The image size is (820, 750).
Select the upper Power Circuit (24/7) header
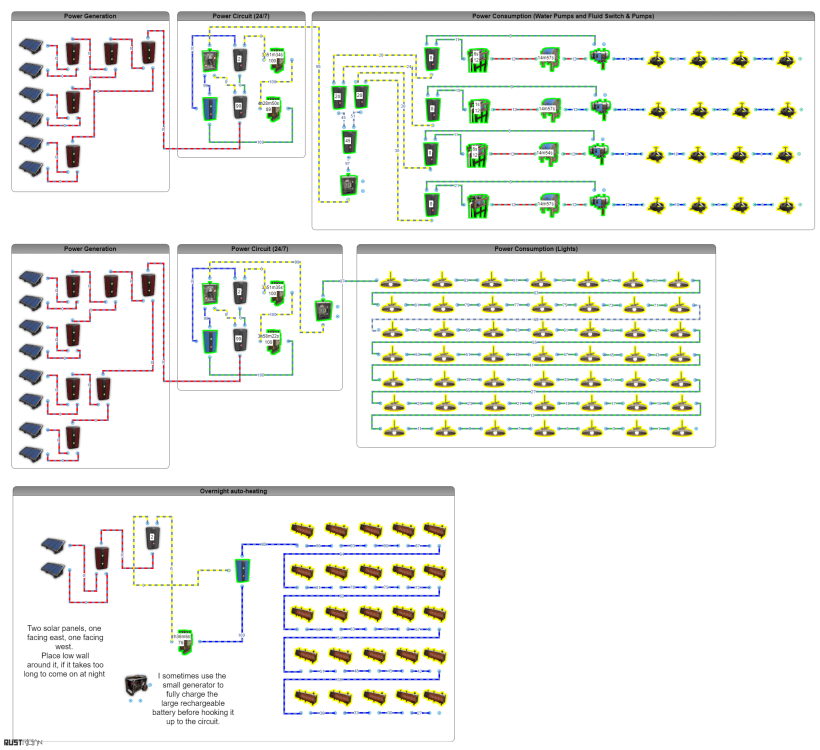[241, 16]
